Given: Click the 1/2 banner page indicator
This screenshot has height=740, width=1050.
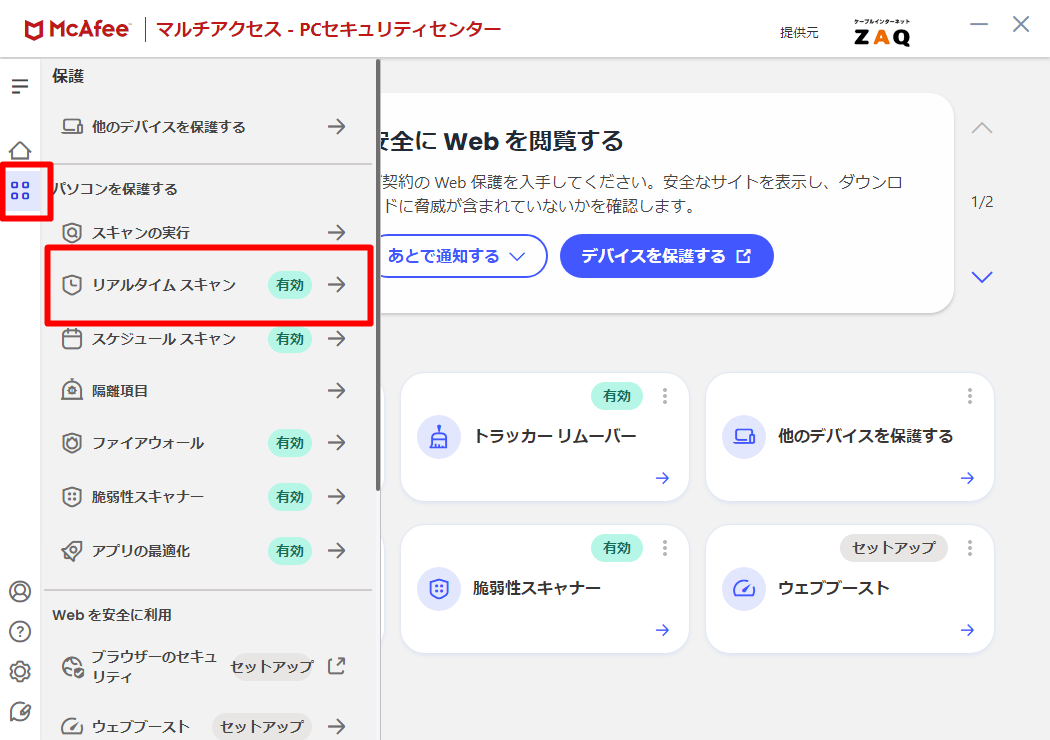Looking at the screenshot, I should tap(982, 202).
